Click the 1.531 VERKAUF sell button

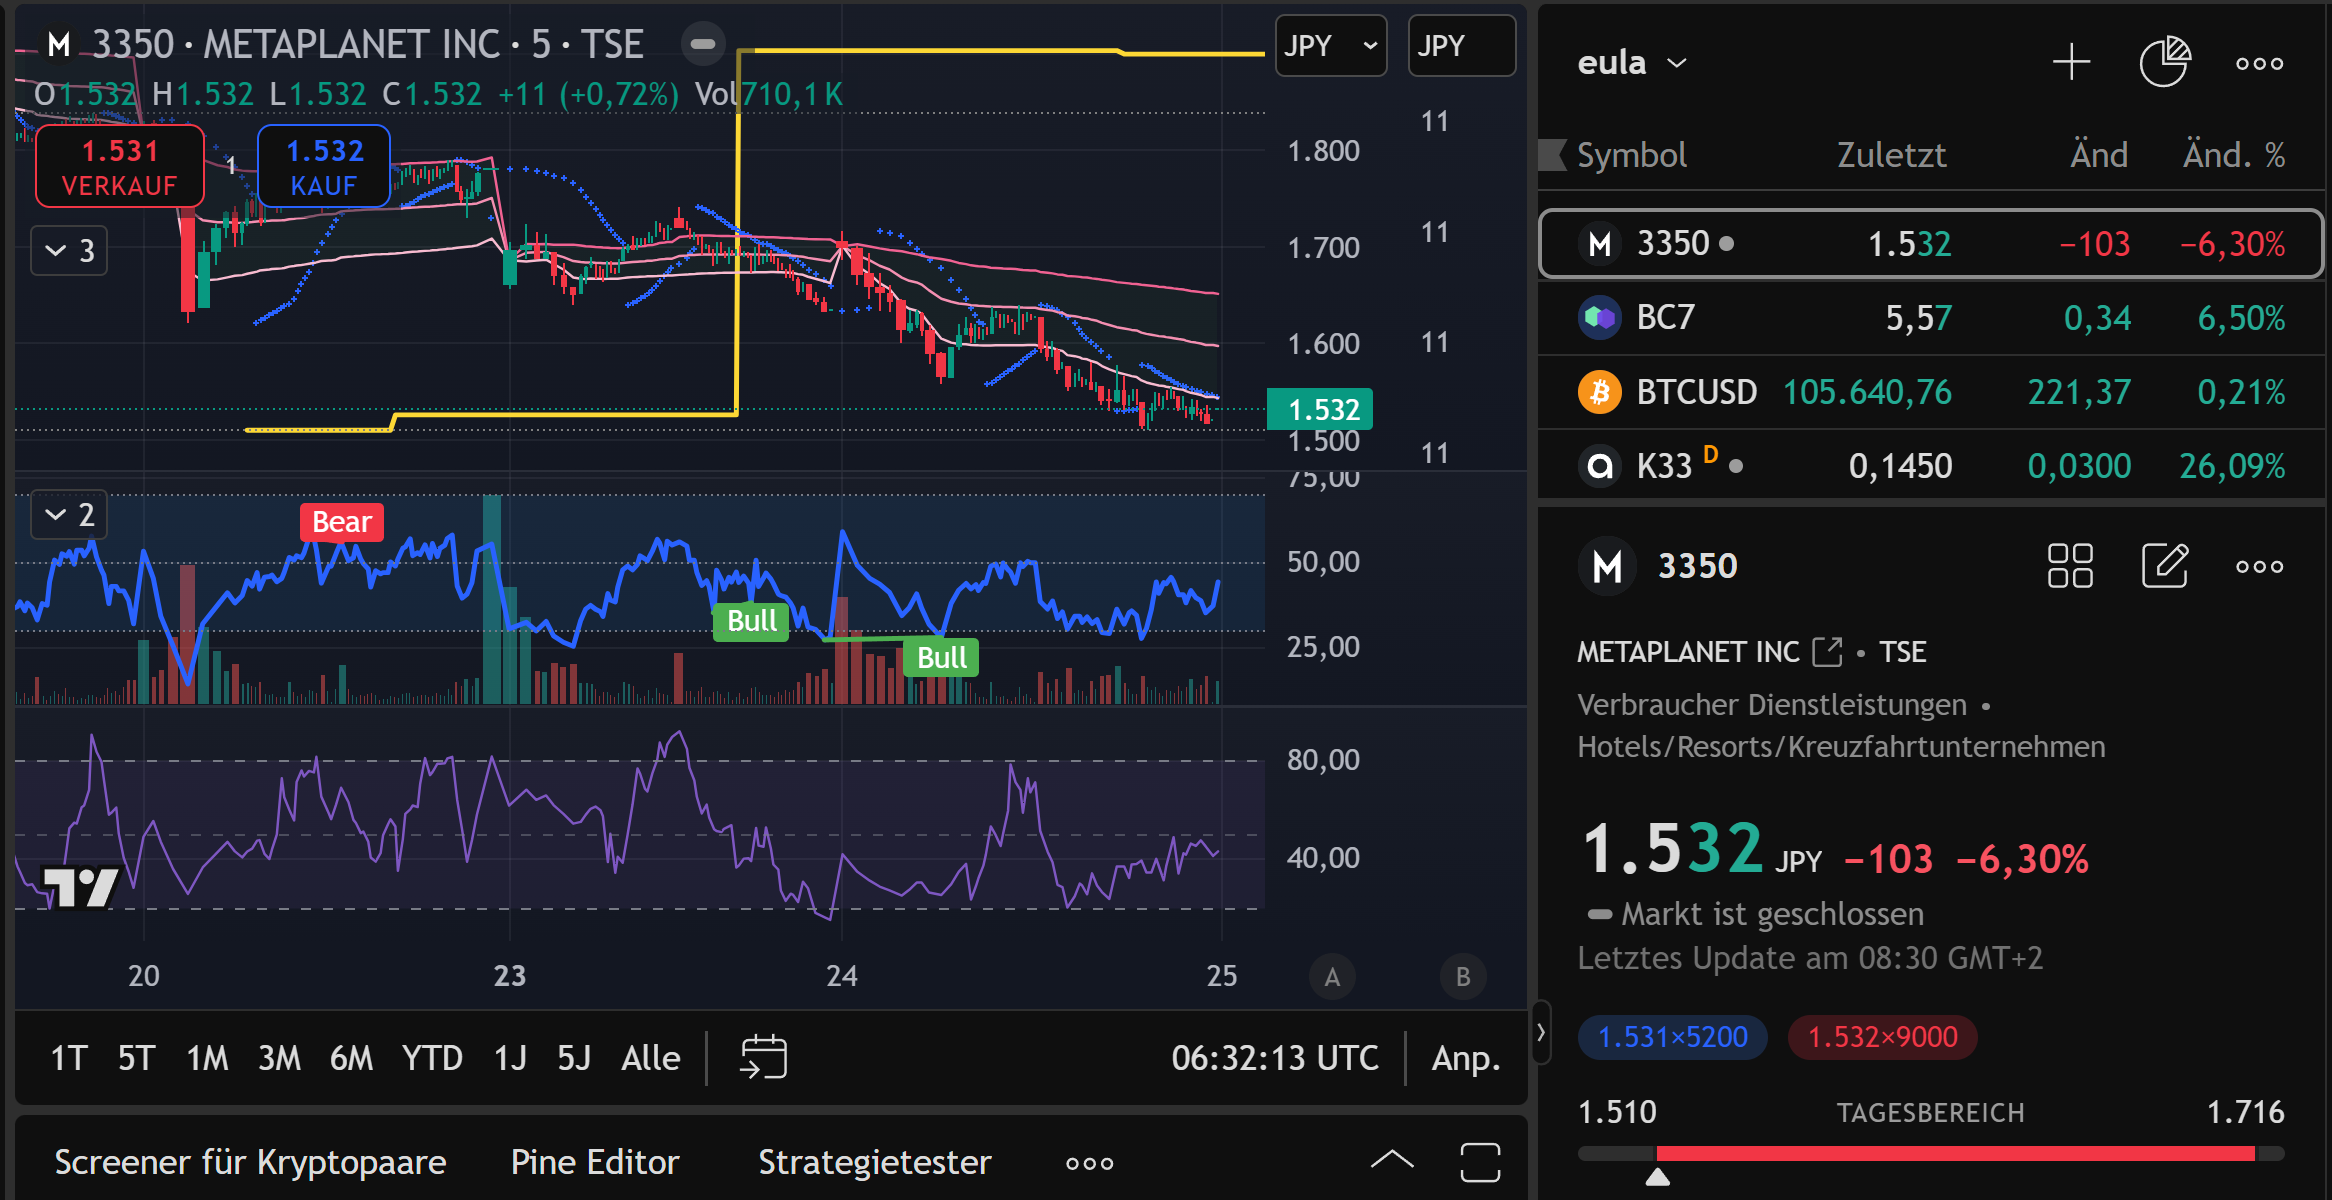120,166
